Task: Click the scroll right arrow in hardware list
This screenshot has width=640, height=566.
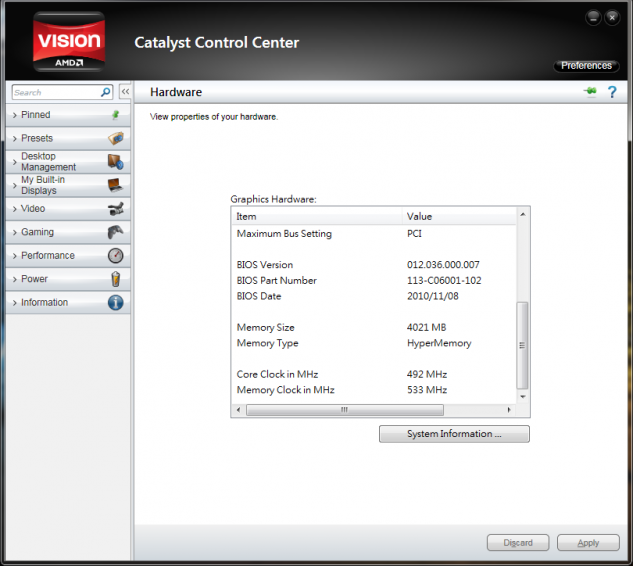Action: 509,410
